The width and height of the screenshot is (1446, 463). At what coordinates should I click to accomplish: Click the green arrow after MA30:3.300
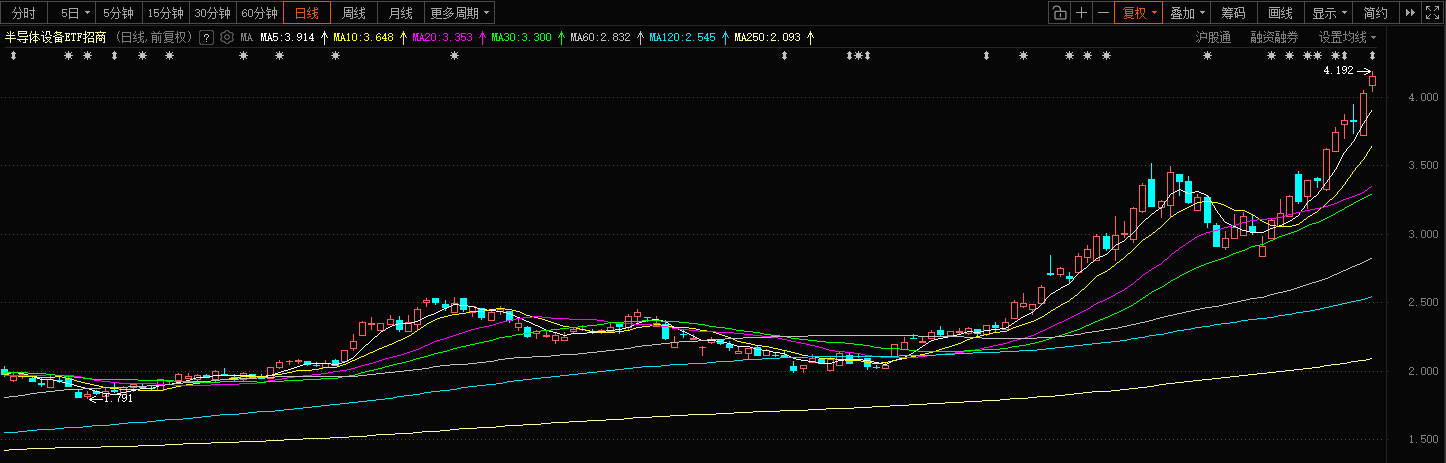(x=561, y=37)
